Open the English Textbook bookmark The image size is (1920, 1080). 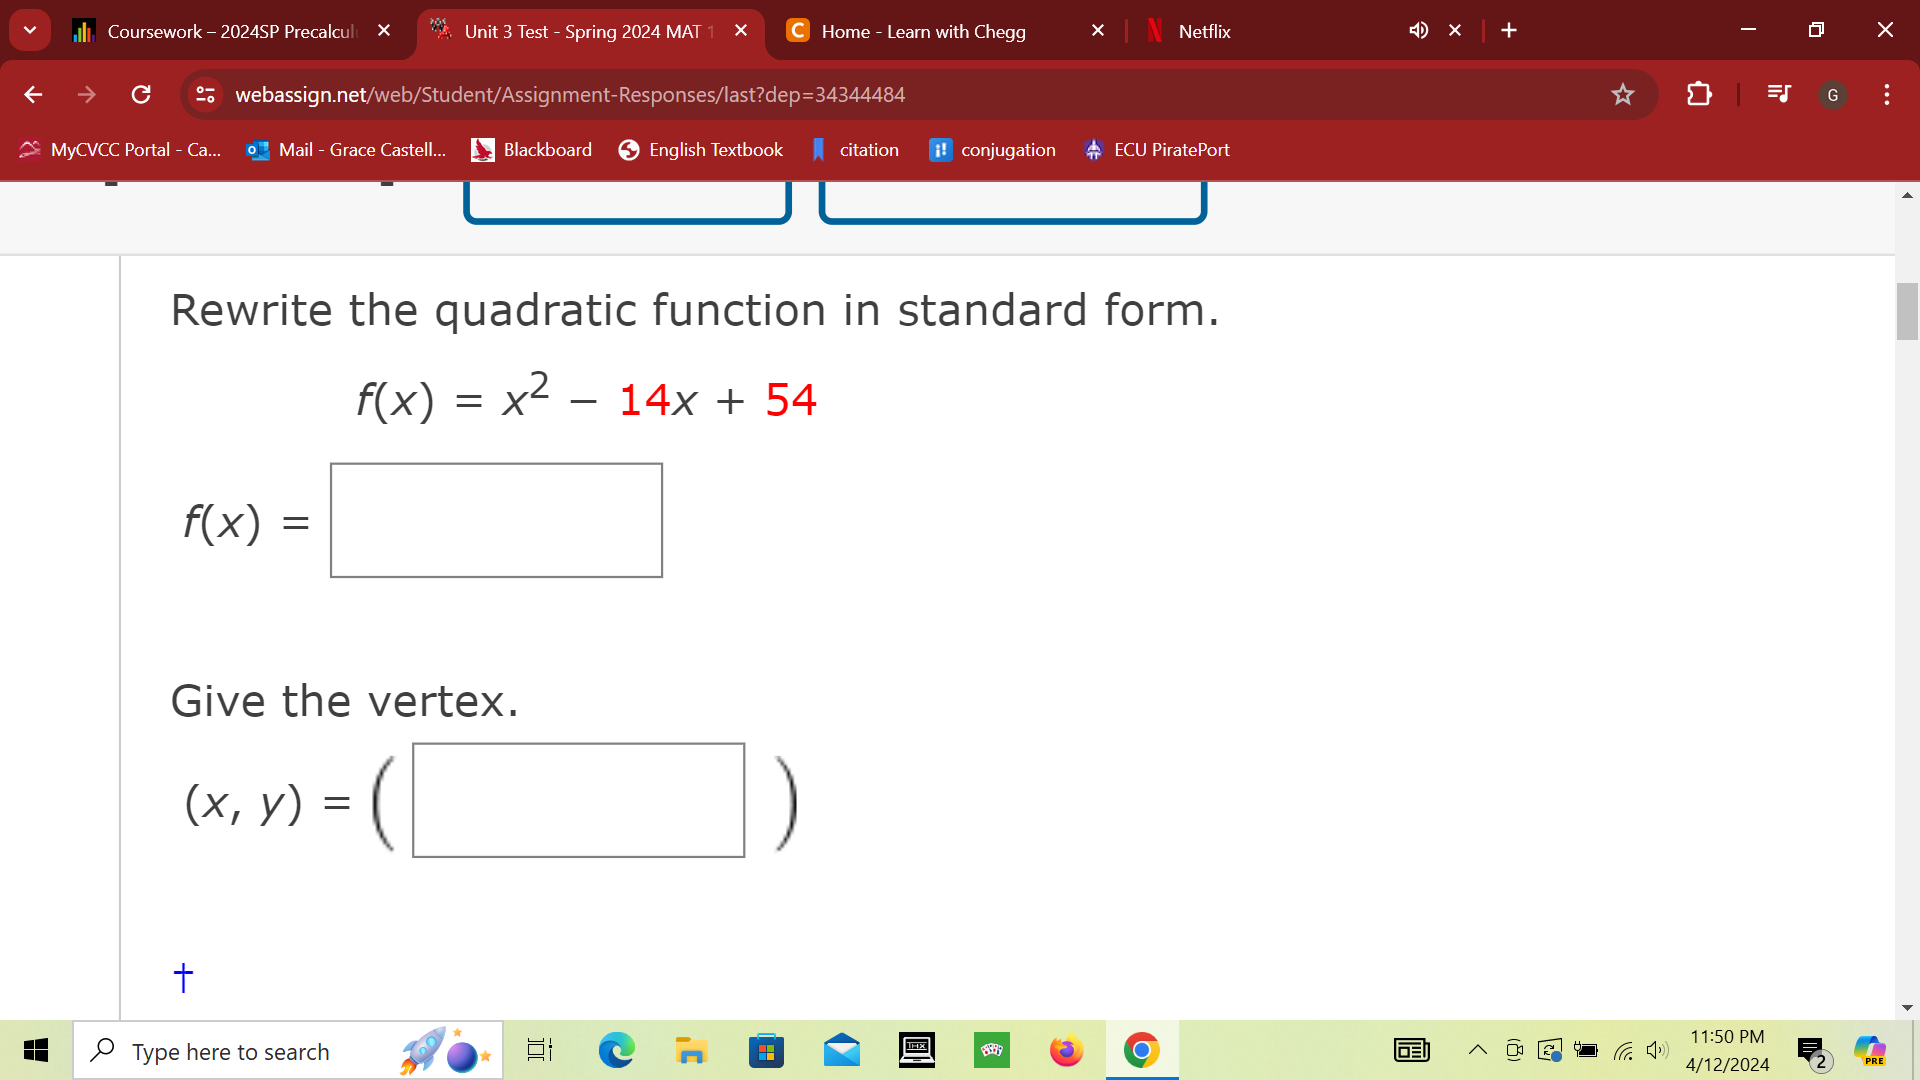tap(700, 149)
